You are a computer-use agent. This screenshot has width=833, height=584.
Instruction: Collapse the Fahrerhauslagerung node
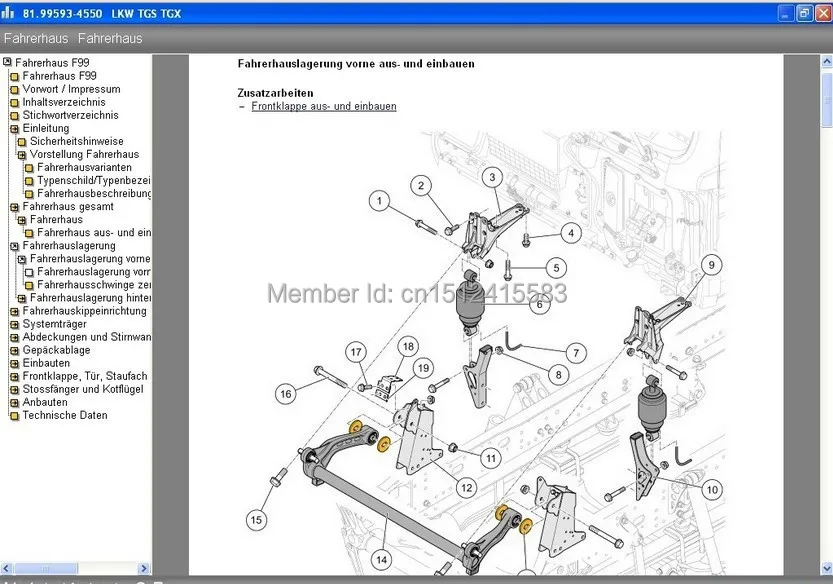pos(14,246)
